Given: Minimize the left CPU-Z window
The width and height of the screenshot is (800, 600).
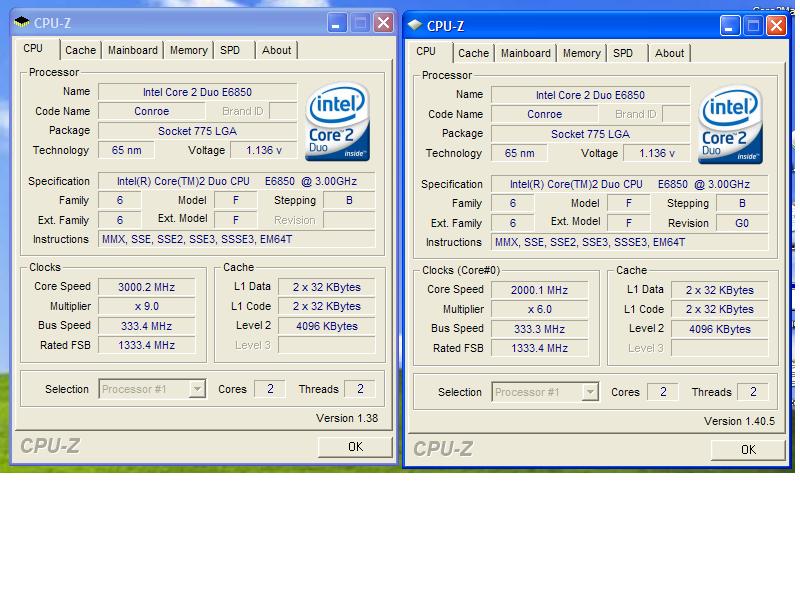Looking at the screenshot, I should point(337,23).
